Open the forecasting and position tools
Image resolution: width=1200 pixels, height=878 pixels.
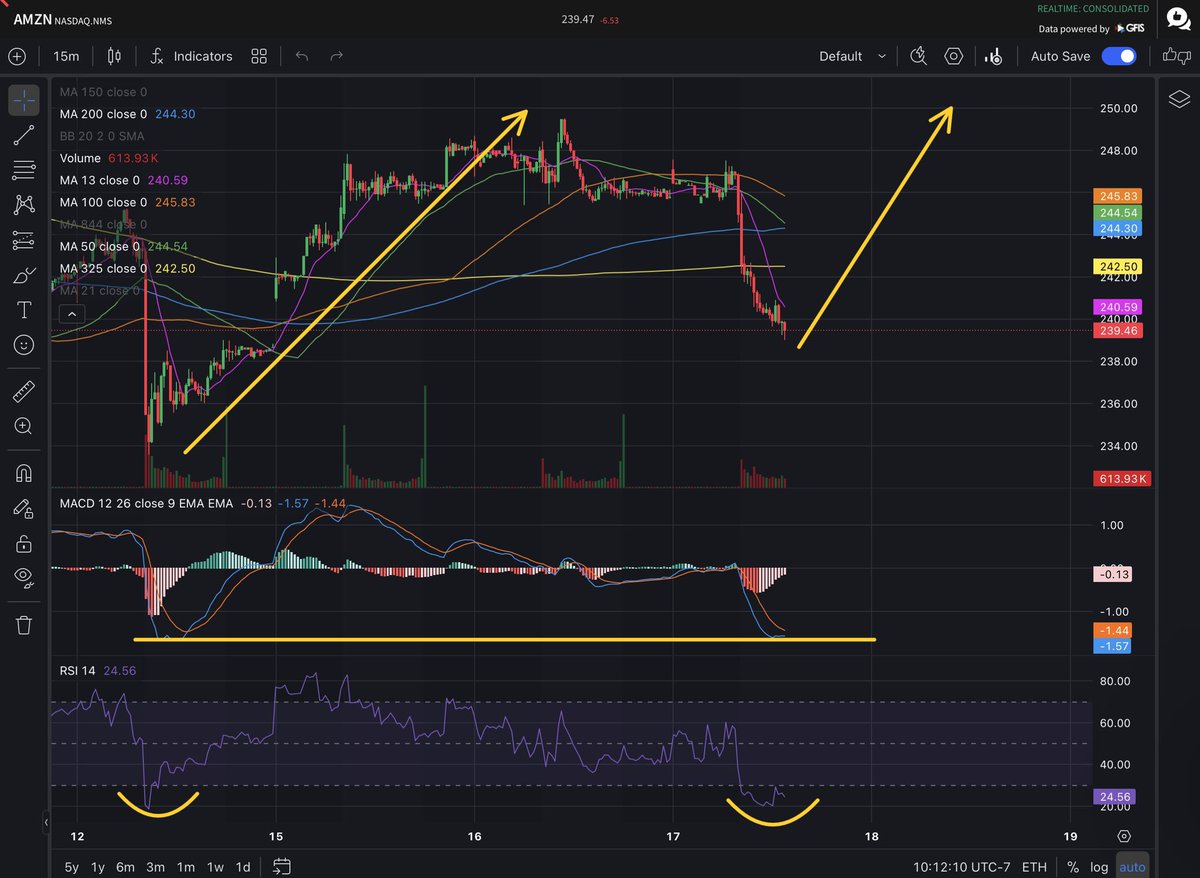(x=24, y=240)
